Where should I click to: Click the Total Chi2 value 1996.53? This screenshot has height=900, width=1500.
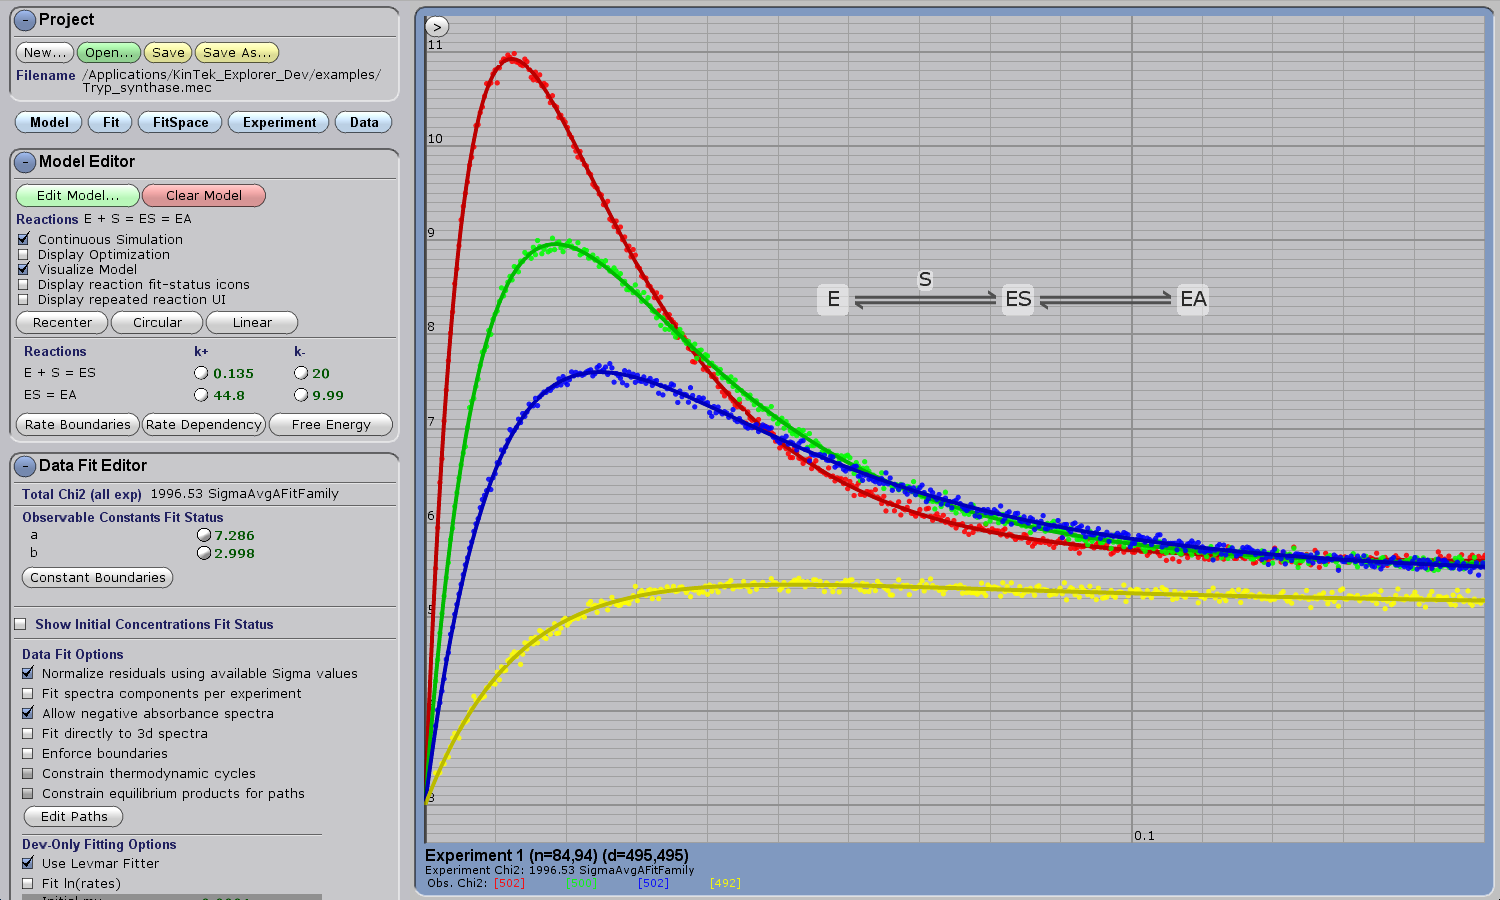(x=176, y=494)
